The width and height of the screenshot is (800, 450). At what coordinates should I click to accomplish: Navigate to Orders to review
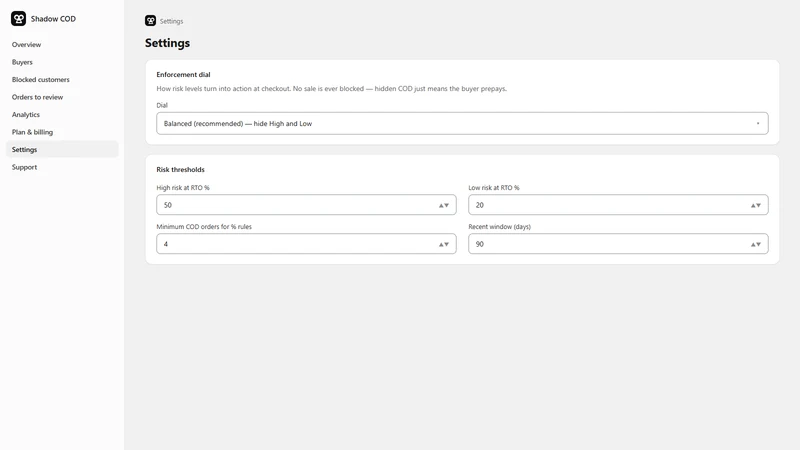(37, 97)
